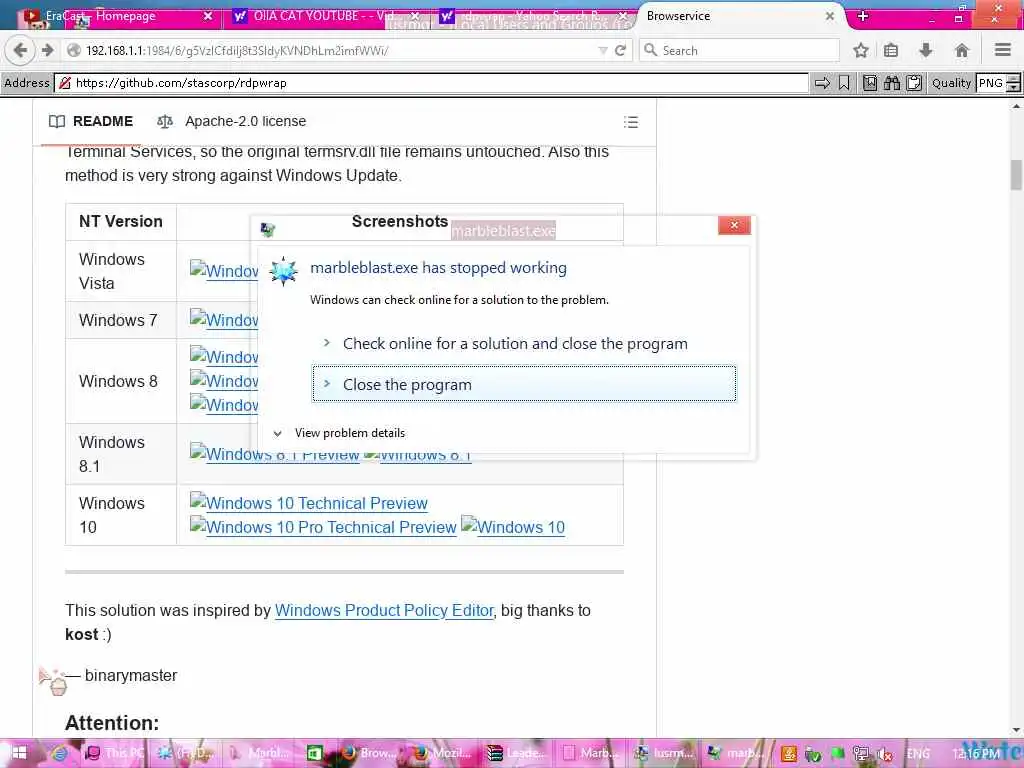Click the scrollbar down arrow
This screenshot has height=768, width=1024.
(1016, 731)
